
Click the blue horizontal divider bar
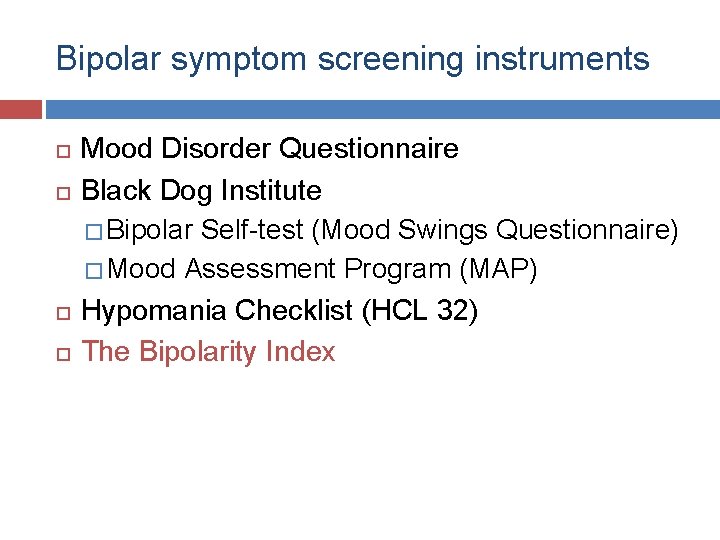coord(383,109)
